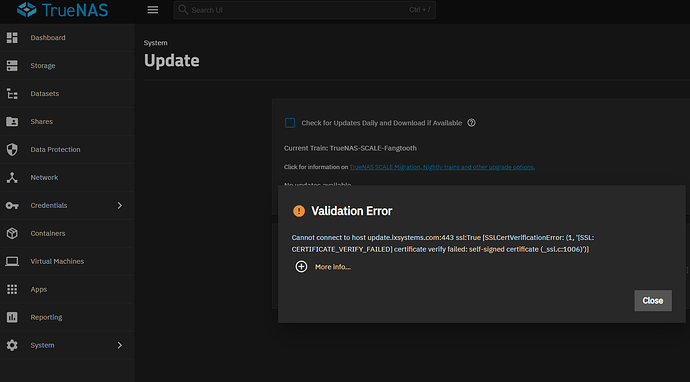Click the Update page title
This screenshot has height=382, width=690.
[x=172, y=61]
